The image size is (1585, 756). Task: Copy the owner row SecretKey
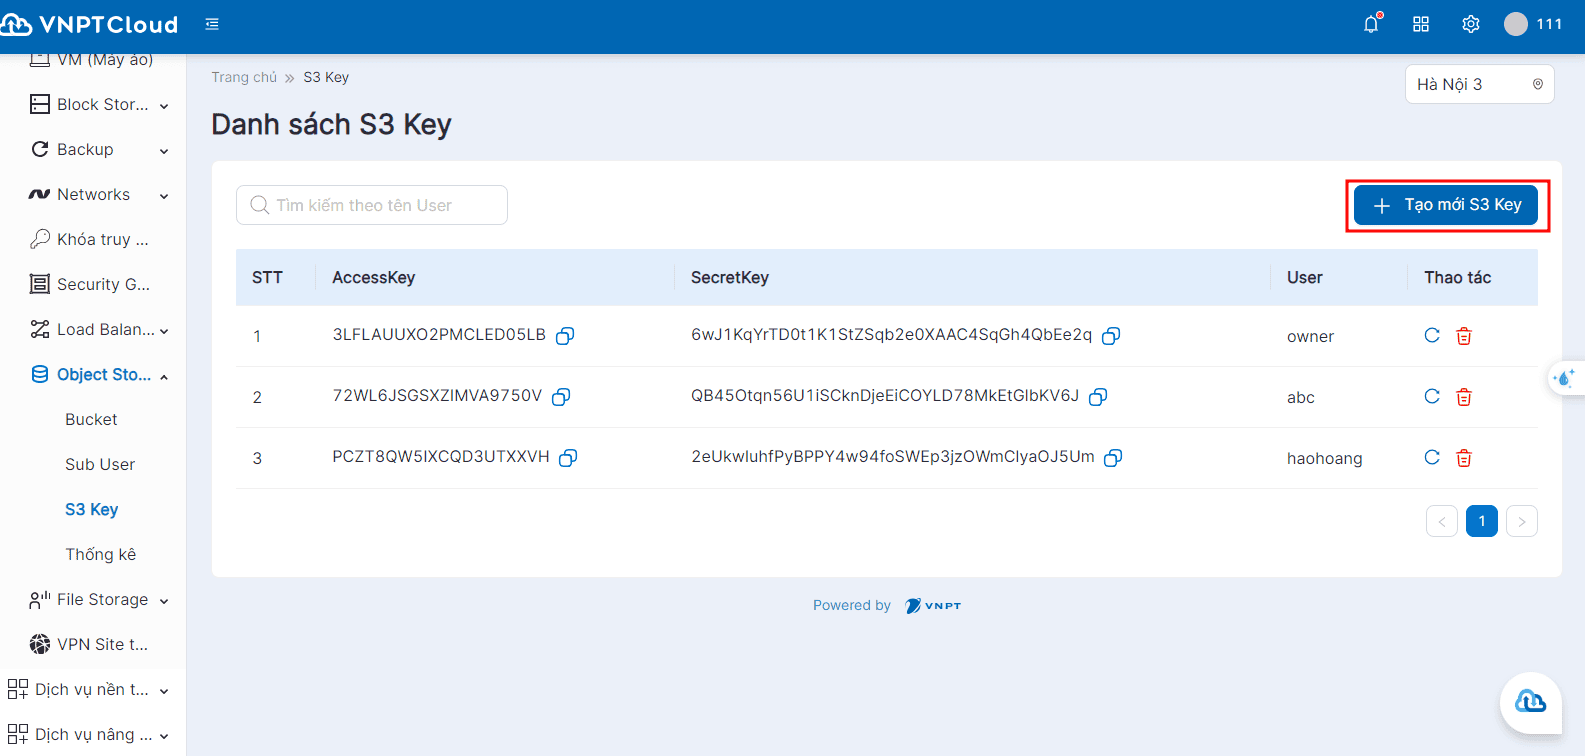point(1111,336)
